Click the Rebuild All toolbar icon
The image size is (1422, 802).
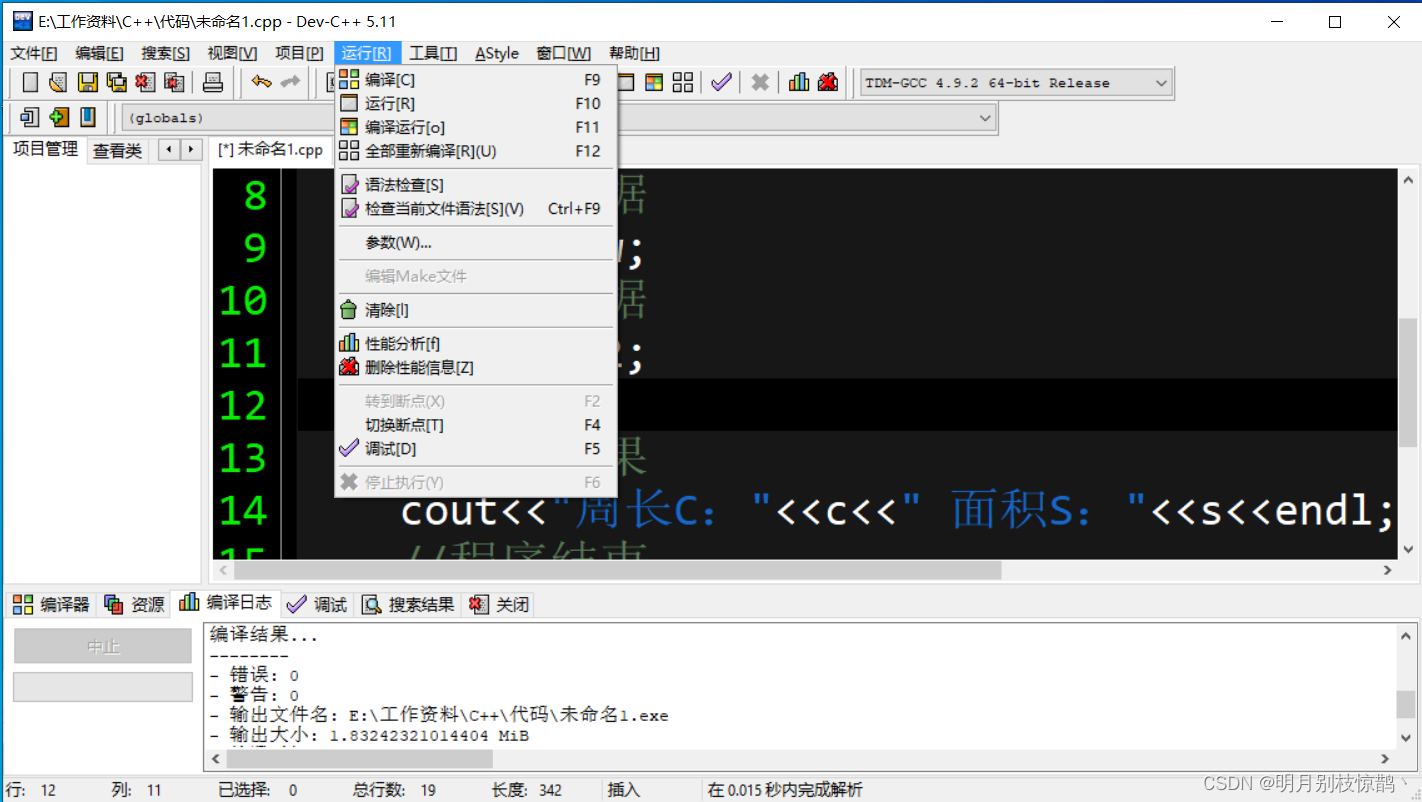pyautogui.click(x=683, y=83)
